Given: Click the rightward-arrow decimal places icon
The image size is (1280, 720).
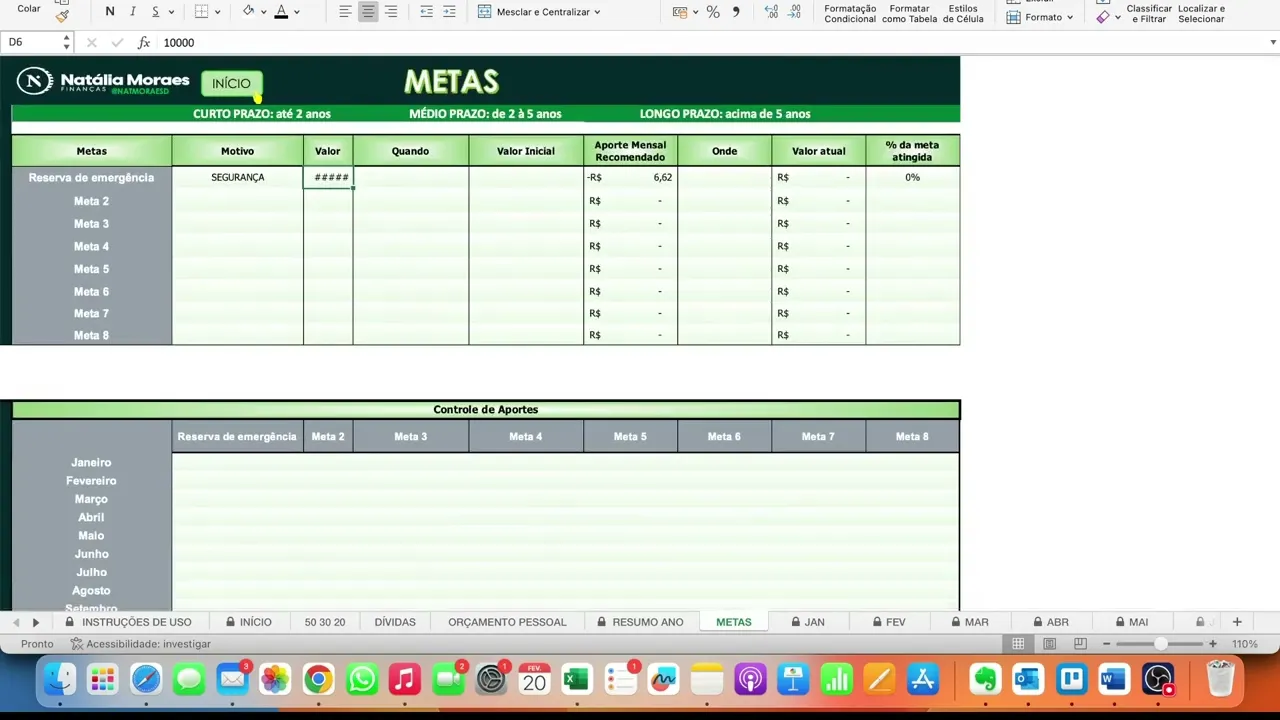Looking at the screenshot, I should pos(794,12).
